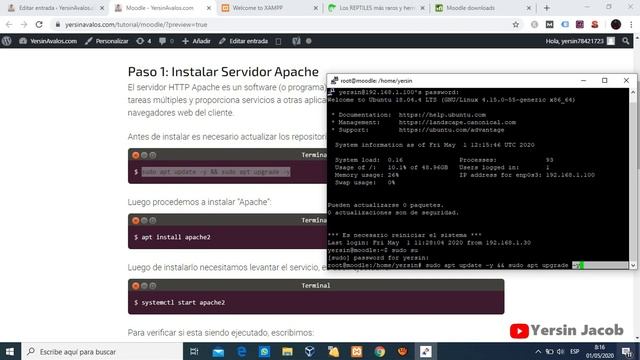
Task: Click the red S browser extension icon
Action: pos(595,24)
